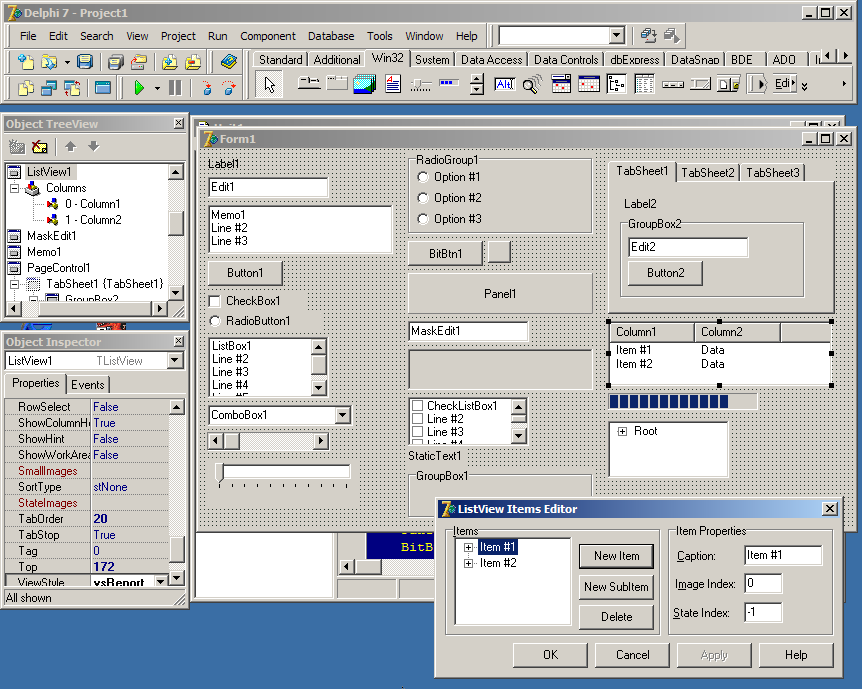Click Delete icon in Object TreeView
The width and height of the screenshot is (862, 689).
coord(40,146)
